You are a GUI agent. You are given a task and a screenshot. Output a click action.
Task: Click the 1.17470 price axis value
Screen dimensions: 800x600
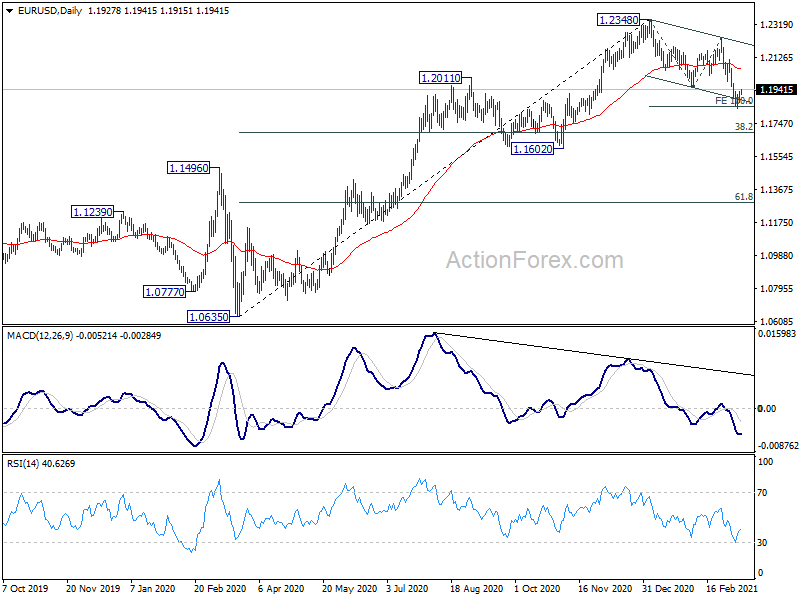777,123
